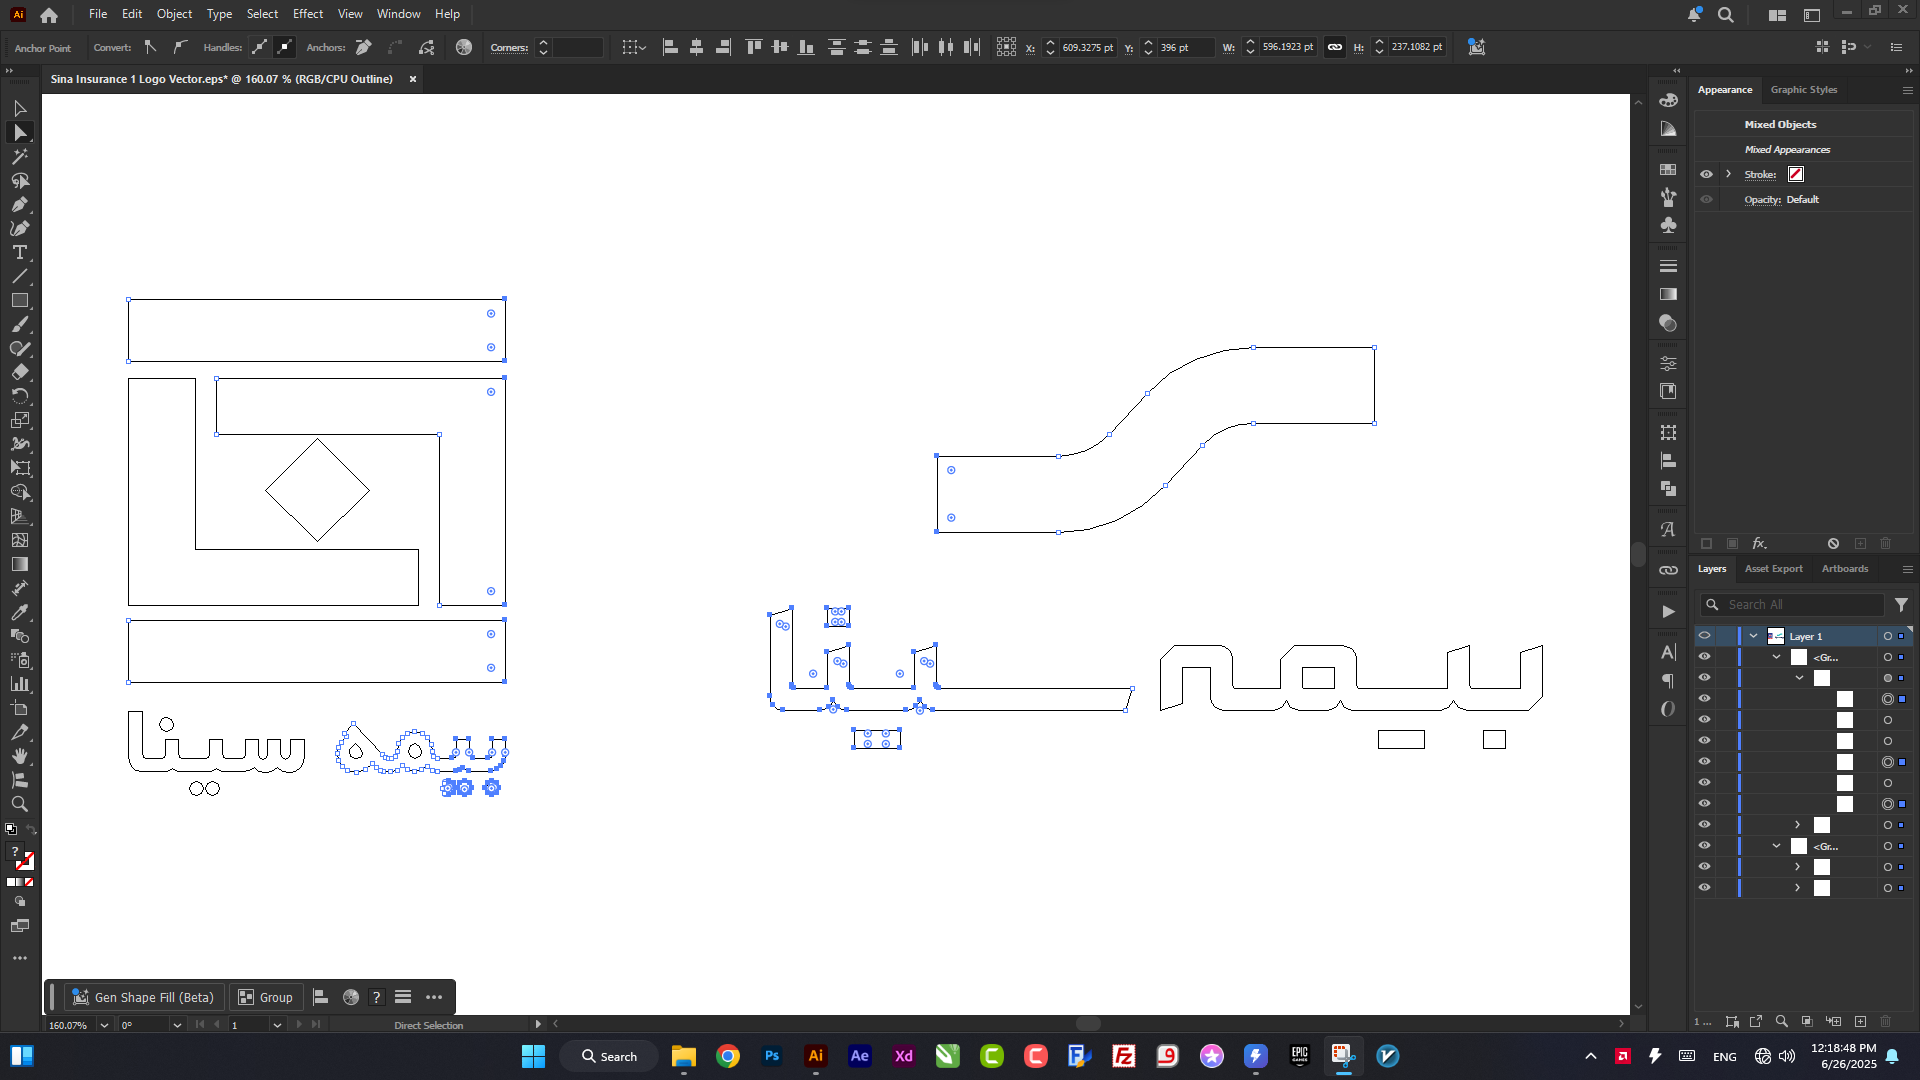Toggle the Stroke visibility eye in Appearance

coord(1706,174)
